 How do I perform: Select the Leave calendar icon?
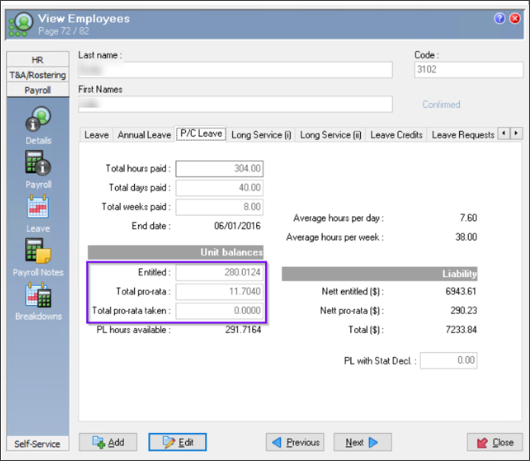[x=38, y=207]
